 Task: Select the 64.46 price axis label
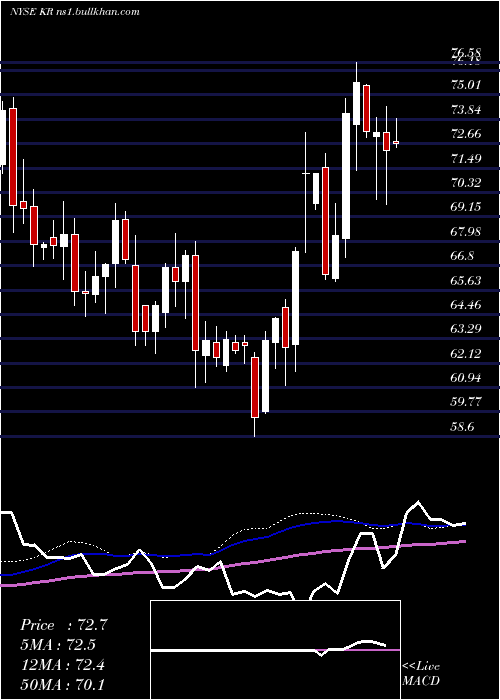466,304
